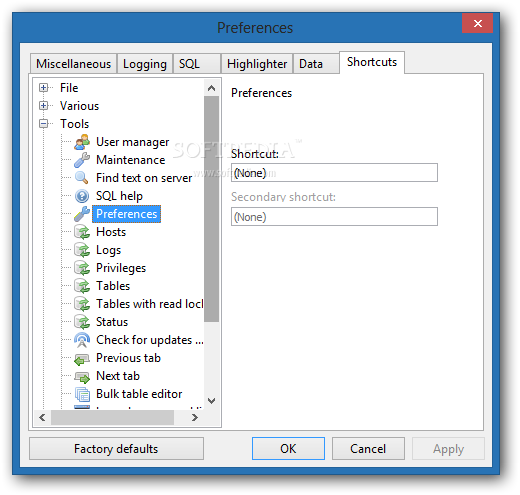Click the Shortcut input field
Screen dimensions: 520x495
click(x=334, y=173)
